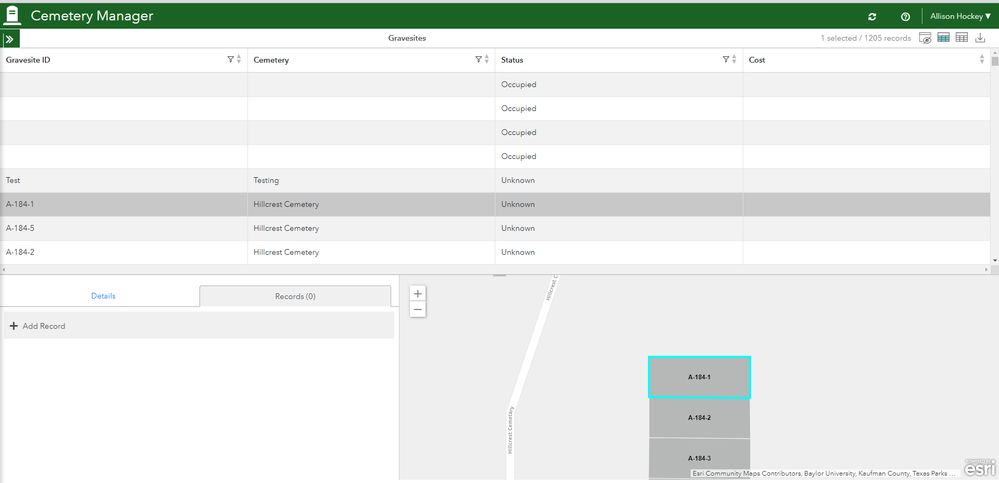Click the first Occupied status cell
This screenshot has height=483, width=999.
[x=619, y=84]
